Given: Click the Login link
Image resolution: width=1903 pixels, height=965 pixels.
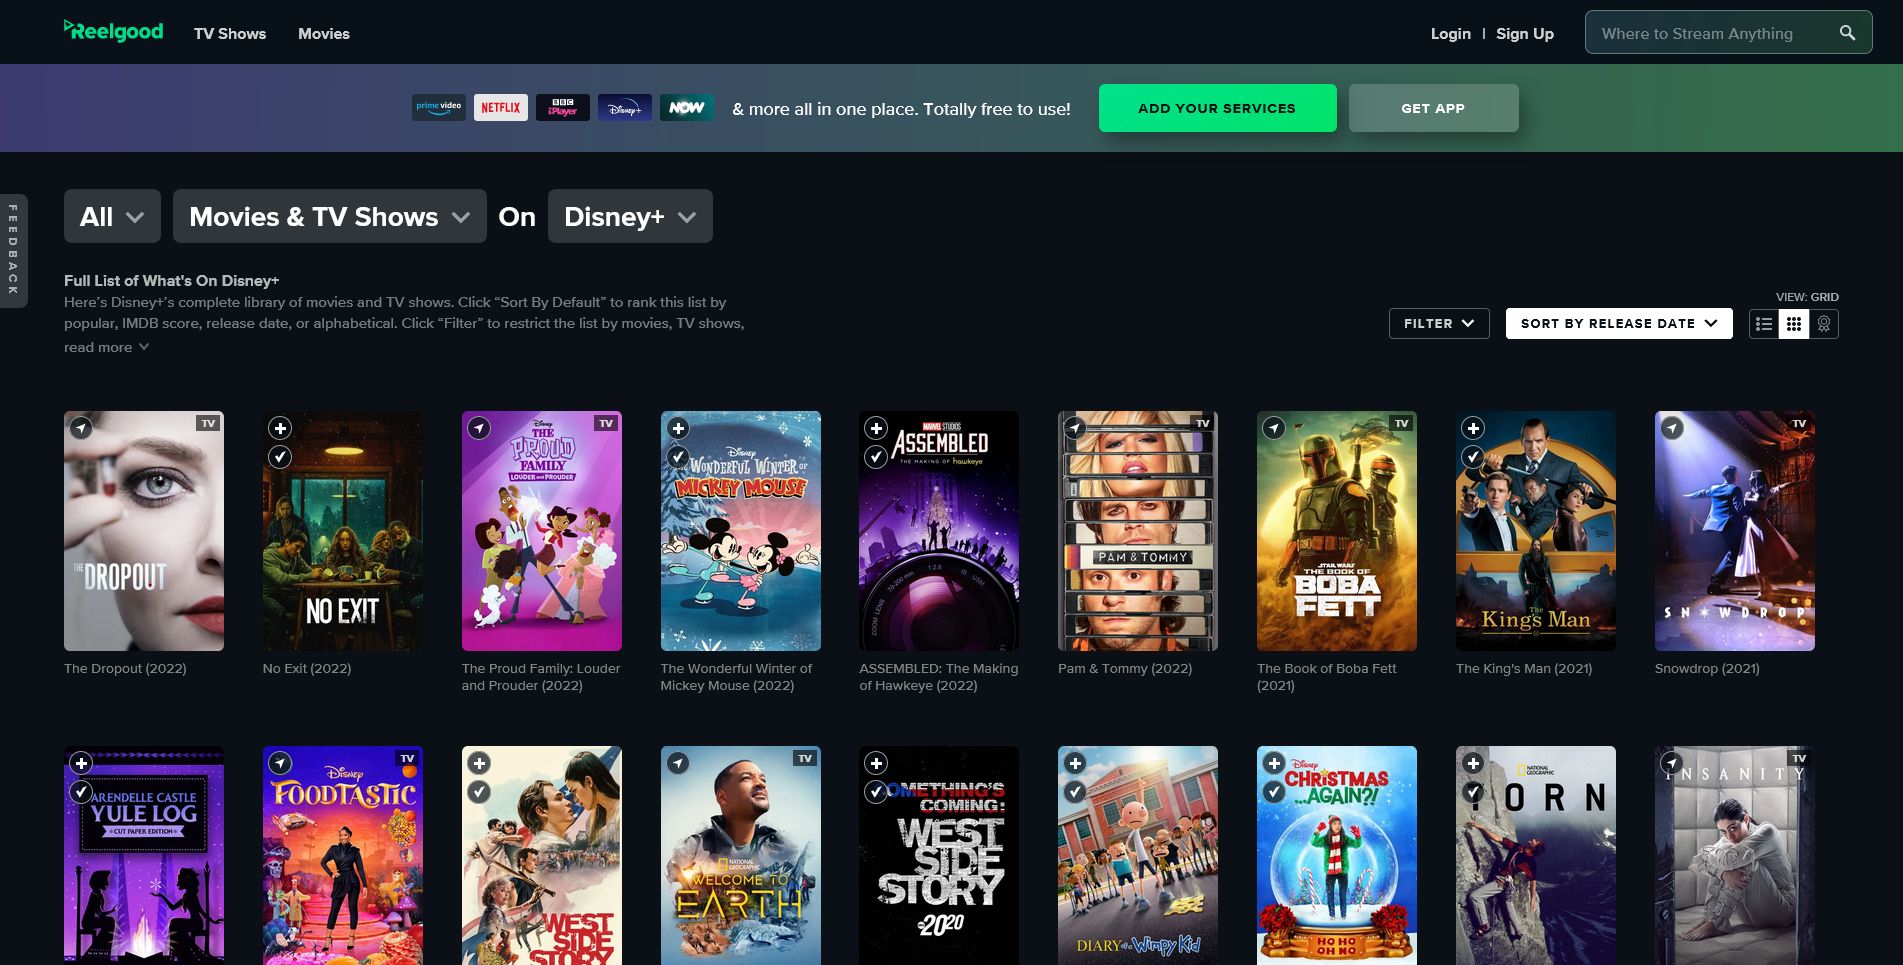Looking at the screenshot, I should (1450, 33).
